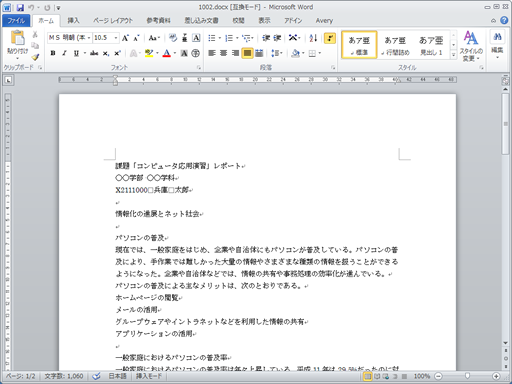512x384 pixels.
Task: Click the red font color button
Action: click(167, 53)
